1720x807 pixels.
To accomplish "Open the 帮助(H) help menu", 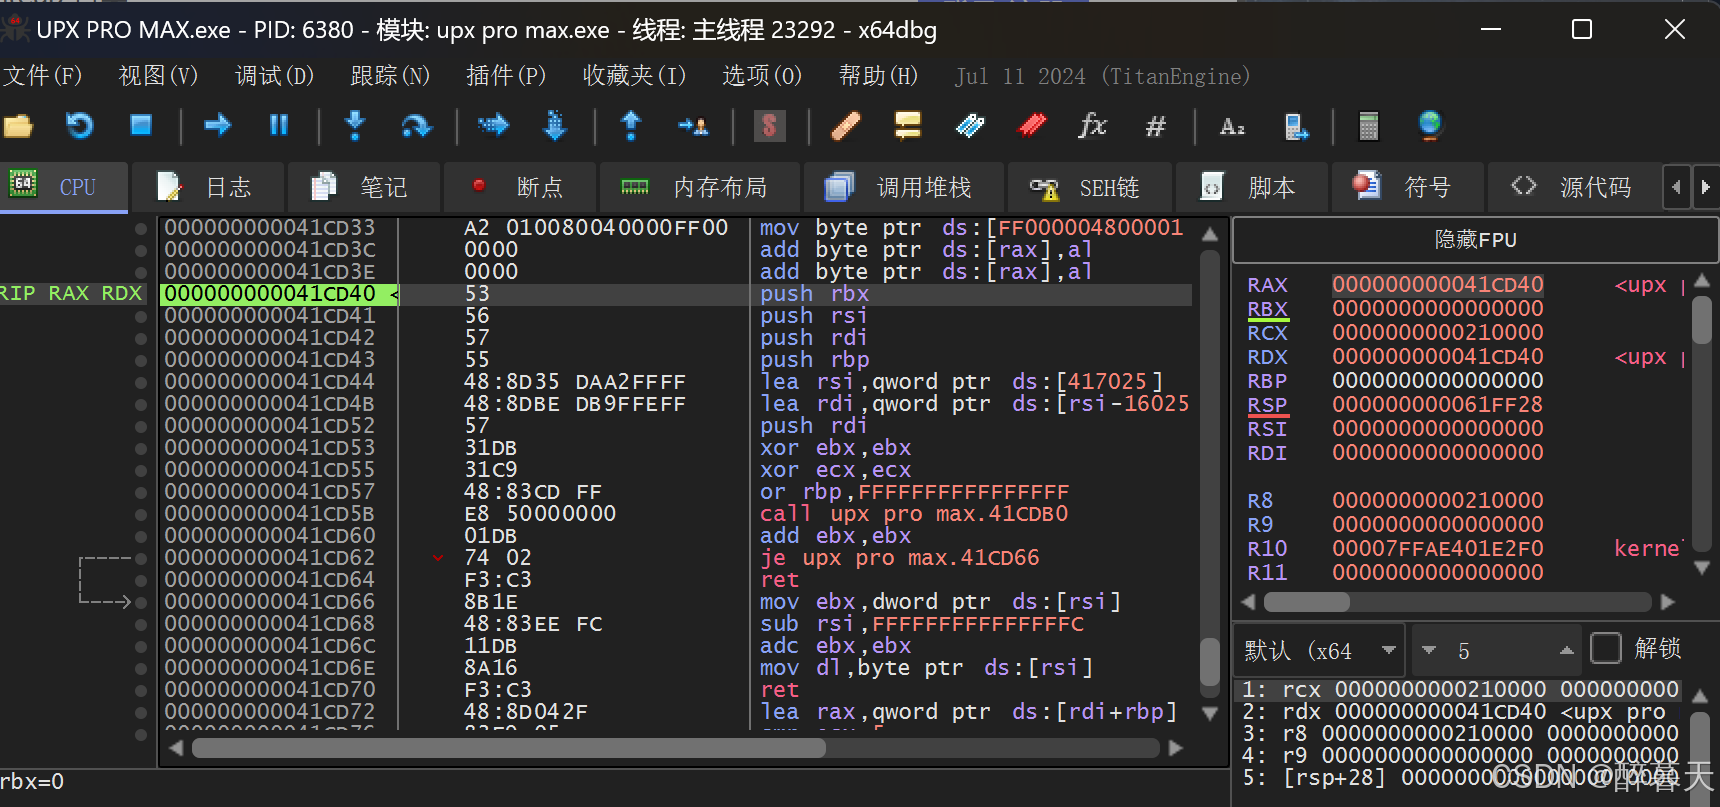I will (x=878, y=76).
